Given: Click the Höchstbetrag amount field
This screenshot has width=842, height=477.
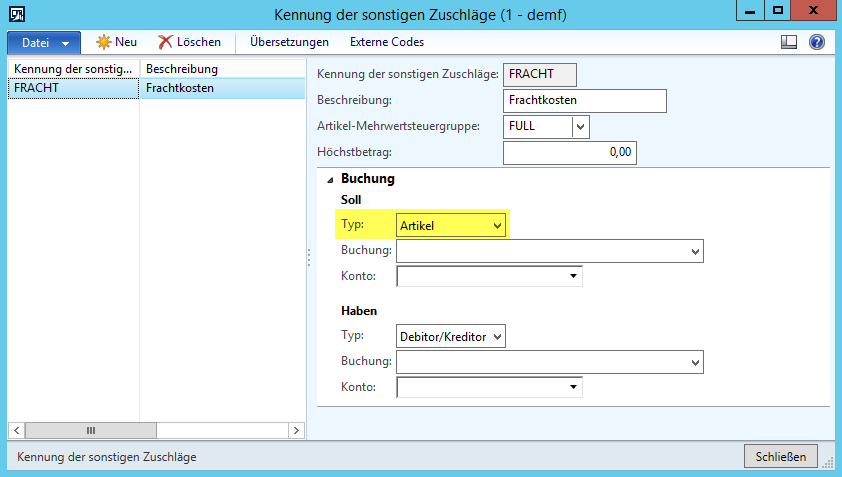Looking at the screenshot, I should [x=569, y=153].
